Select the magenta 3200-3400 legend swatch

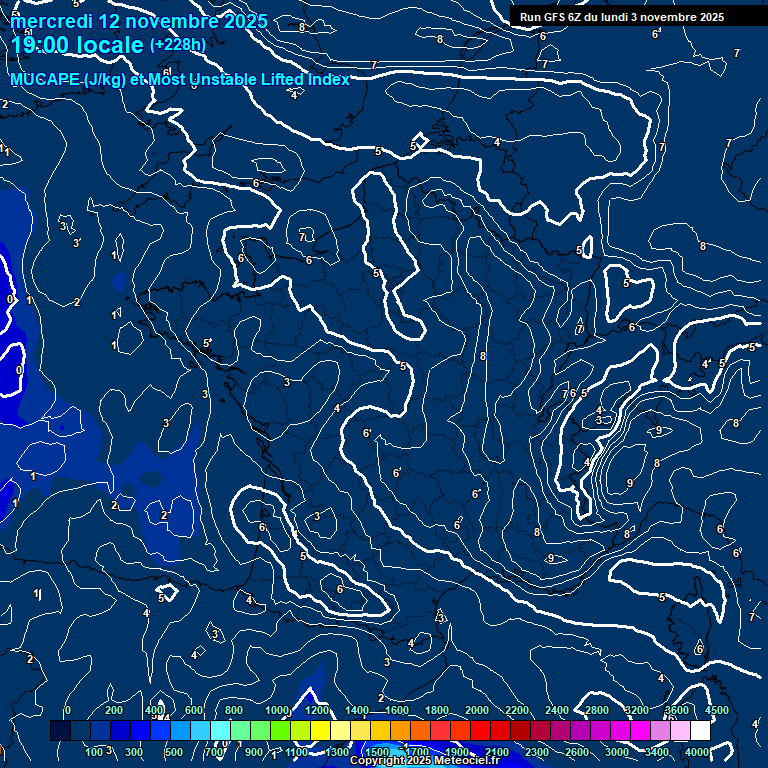[x=640, y=730]
